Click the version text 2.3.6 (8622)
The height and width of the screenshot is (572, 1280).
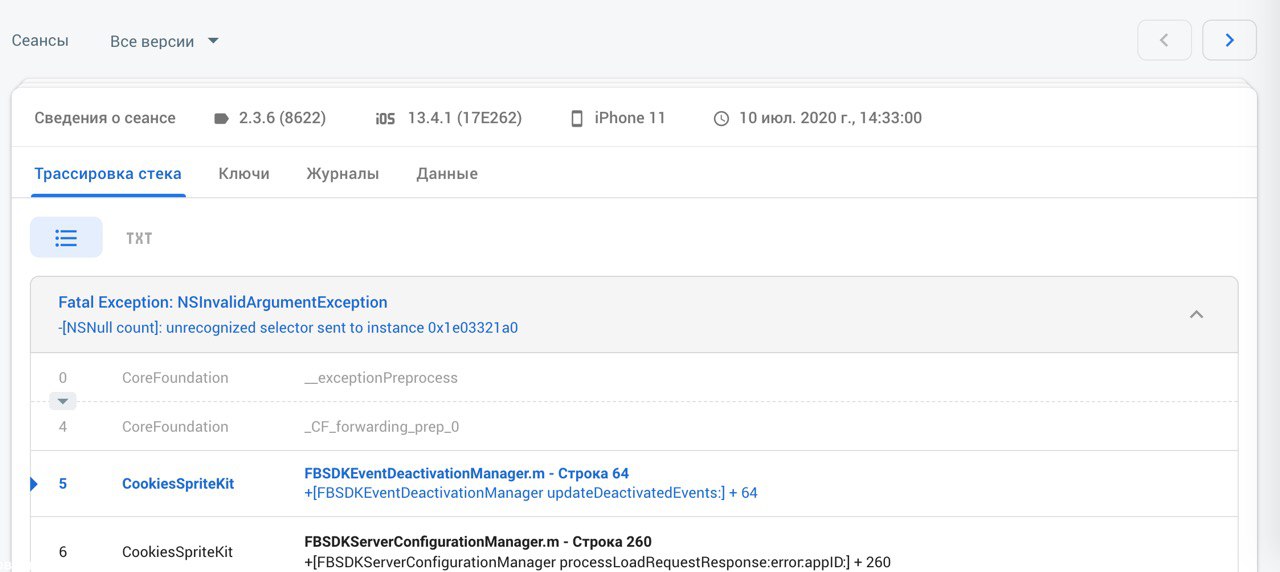click(x=282, y=118)
